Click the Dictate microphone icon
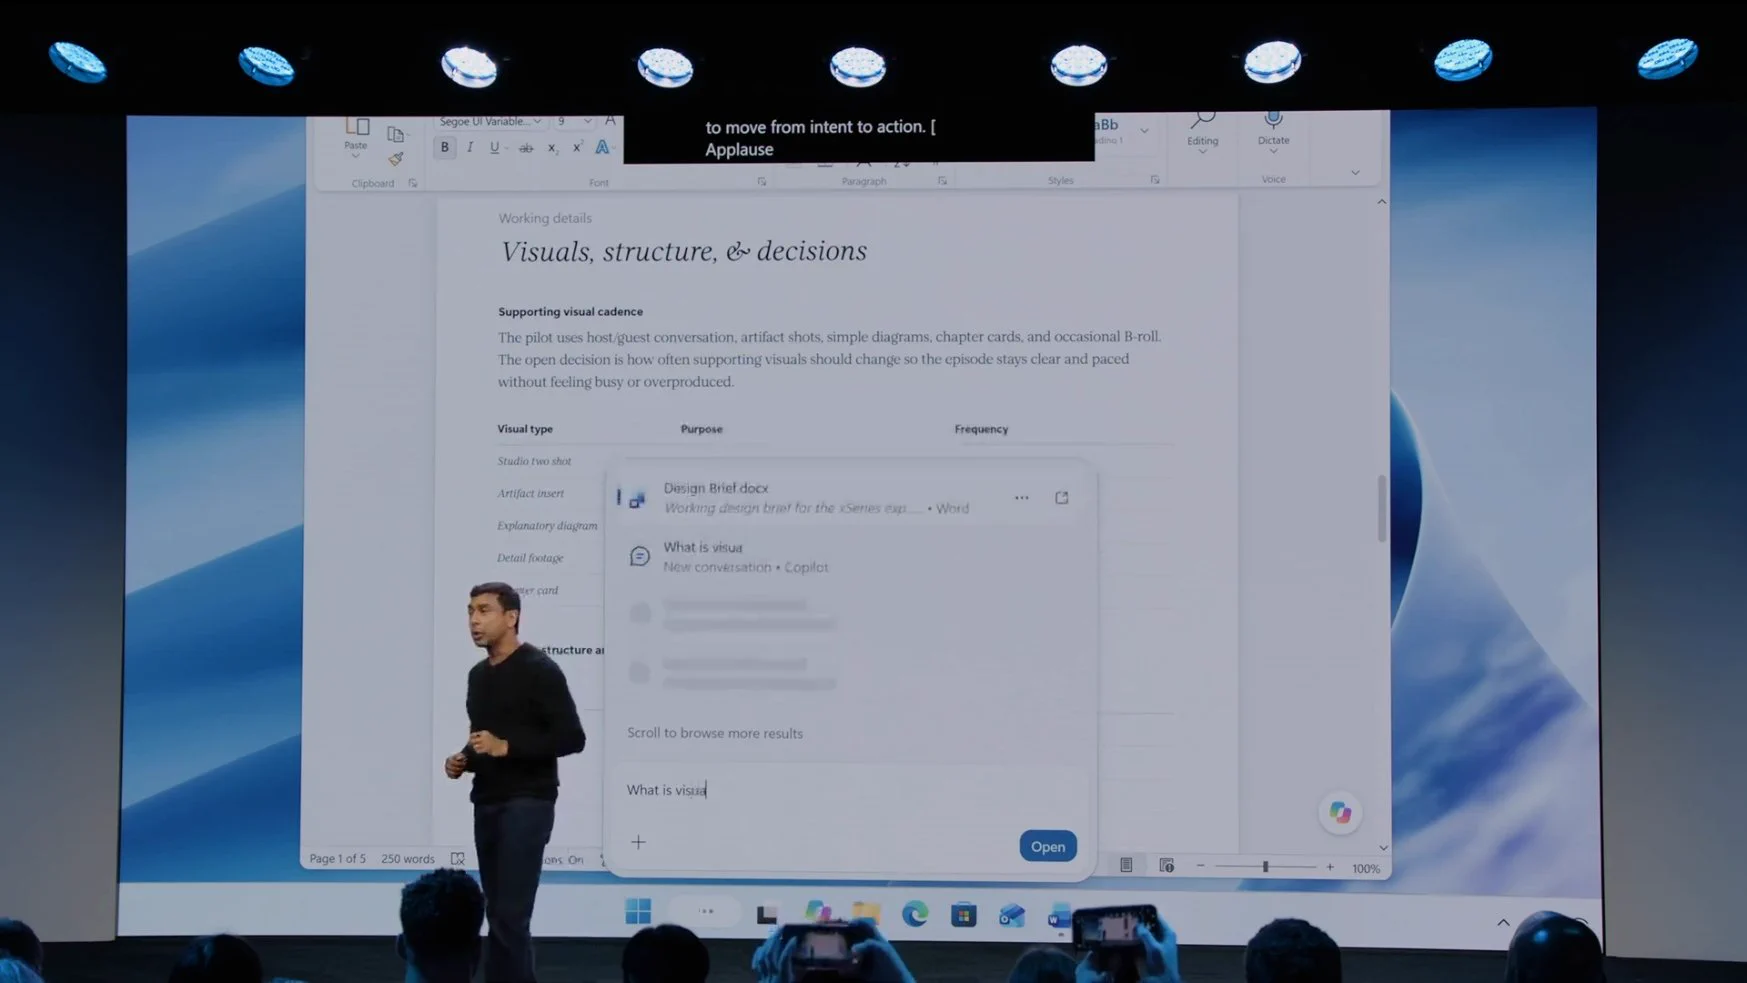The width and height of the screenshot is (1747, 983). [1273, 120]
